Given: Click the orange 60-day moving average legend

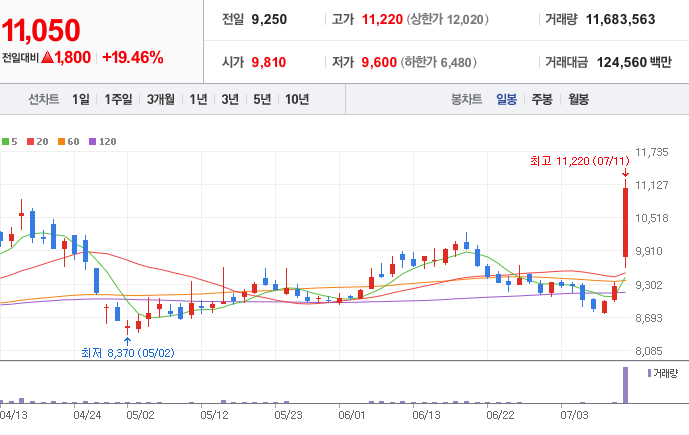Looking at the screenshot, I should pos(69,141).
